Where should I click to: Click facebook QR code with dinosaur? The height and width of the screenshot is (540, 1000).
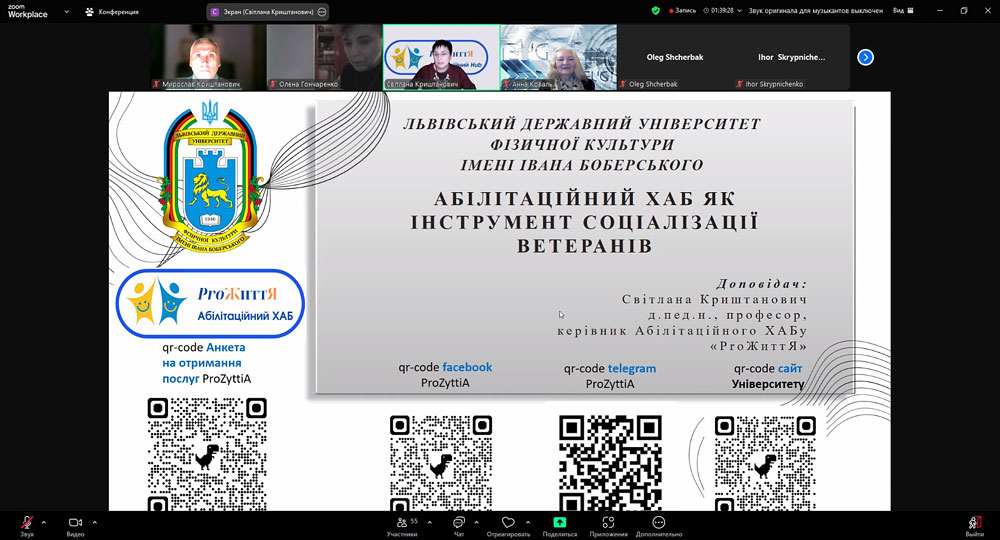pyautogui.click(x=441, y=463)
